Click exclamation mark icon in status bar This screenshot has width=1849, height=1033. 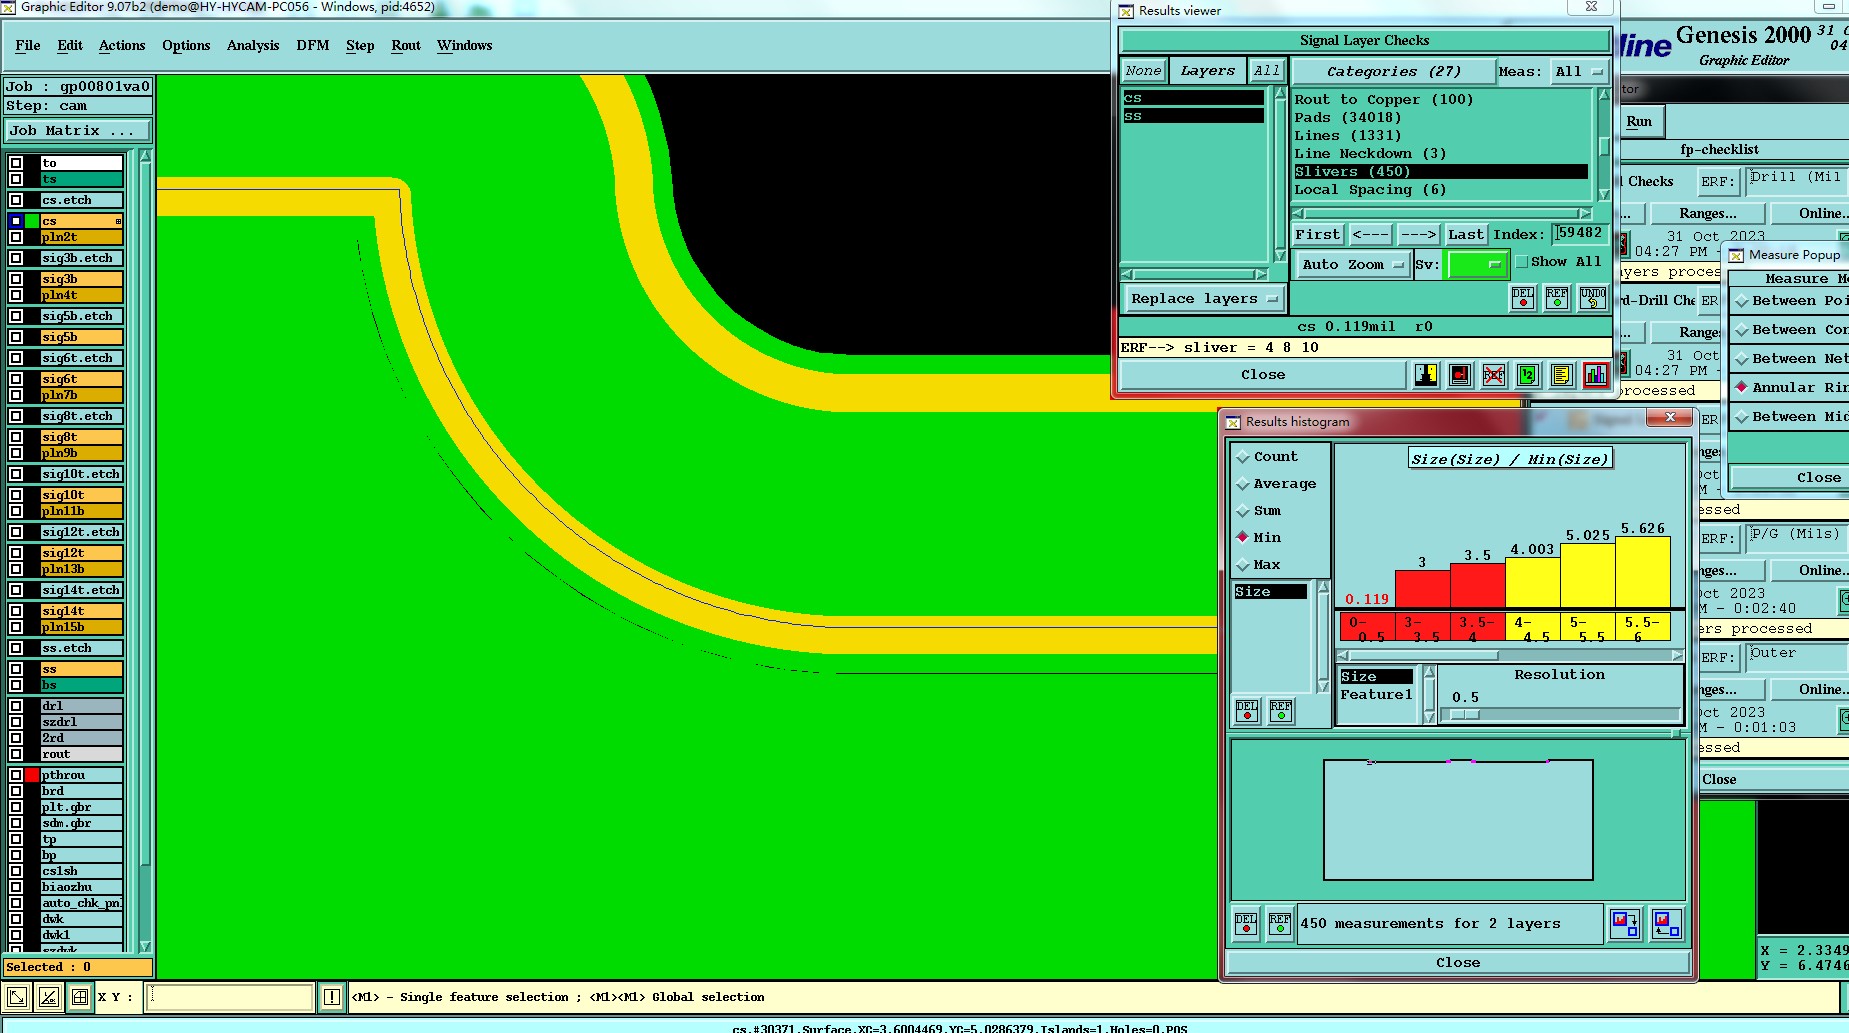pyautogui.click(x=332, y=997)
